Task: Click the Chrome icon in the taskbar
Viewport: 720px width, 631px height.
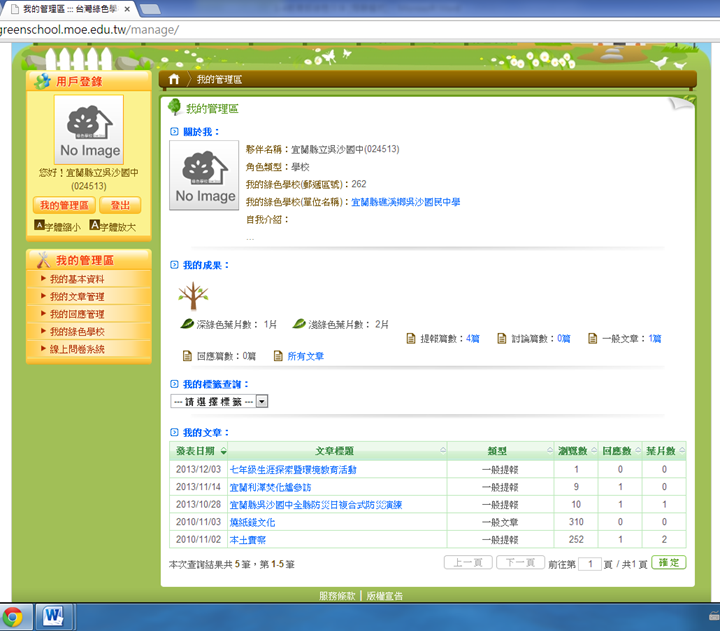Action: pos(13,616)
